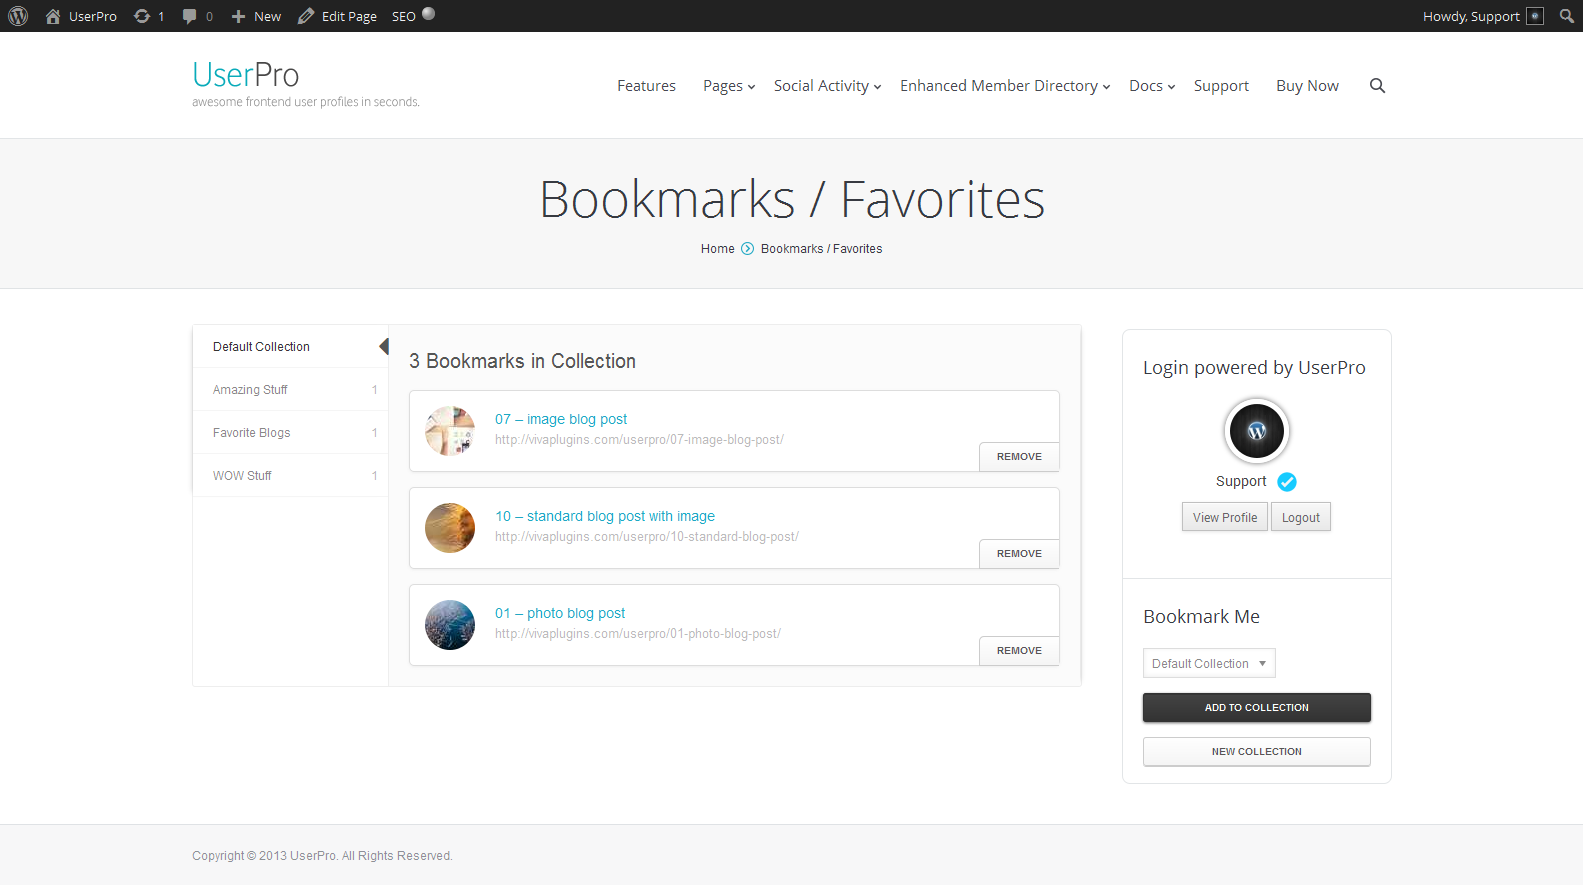Open the admin bar search magnifier
The image size is (1583, 885).
(1567, 16)
